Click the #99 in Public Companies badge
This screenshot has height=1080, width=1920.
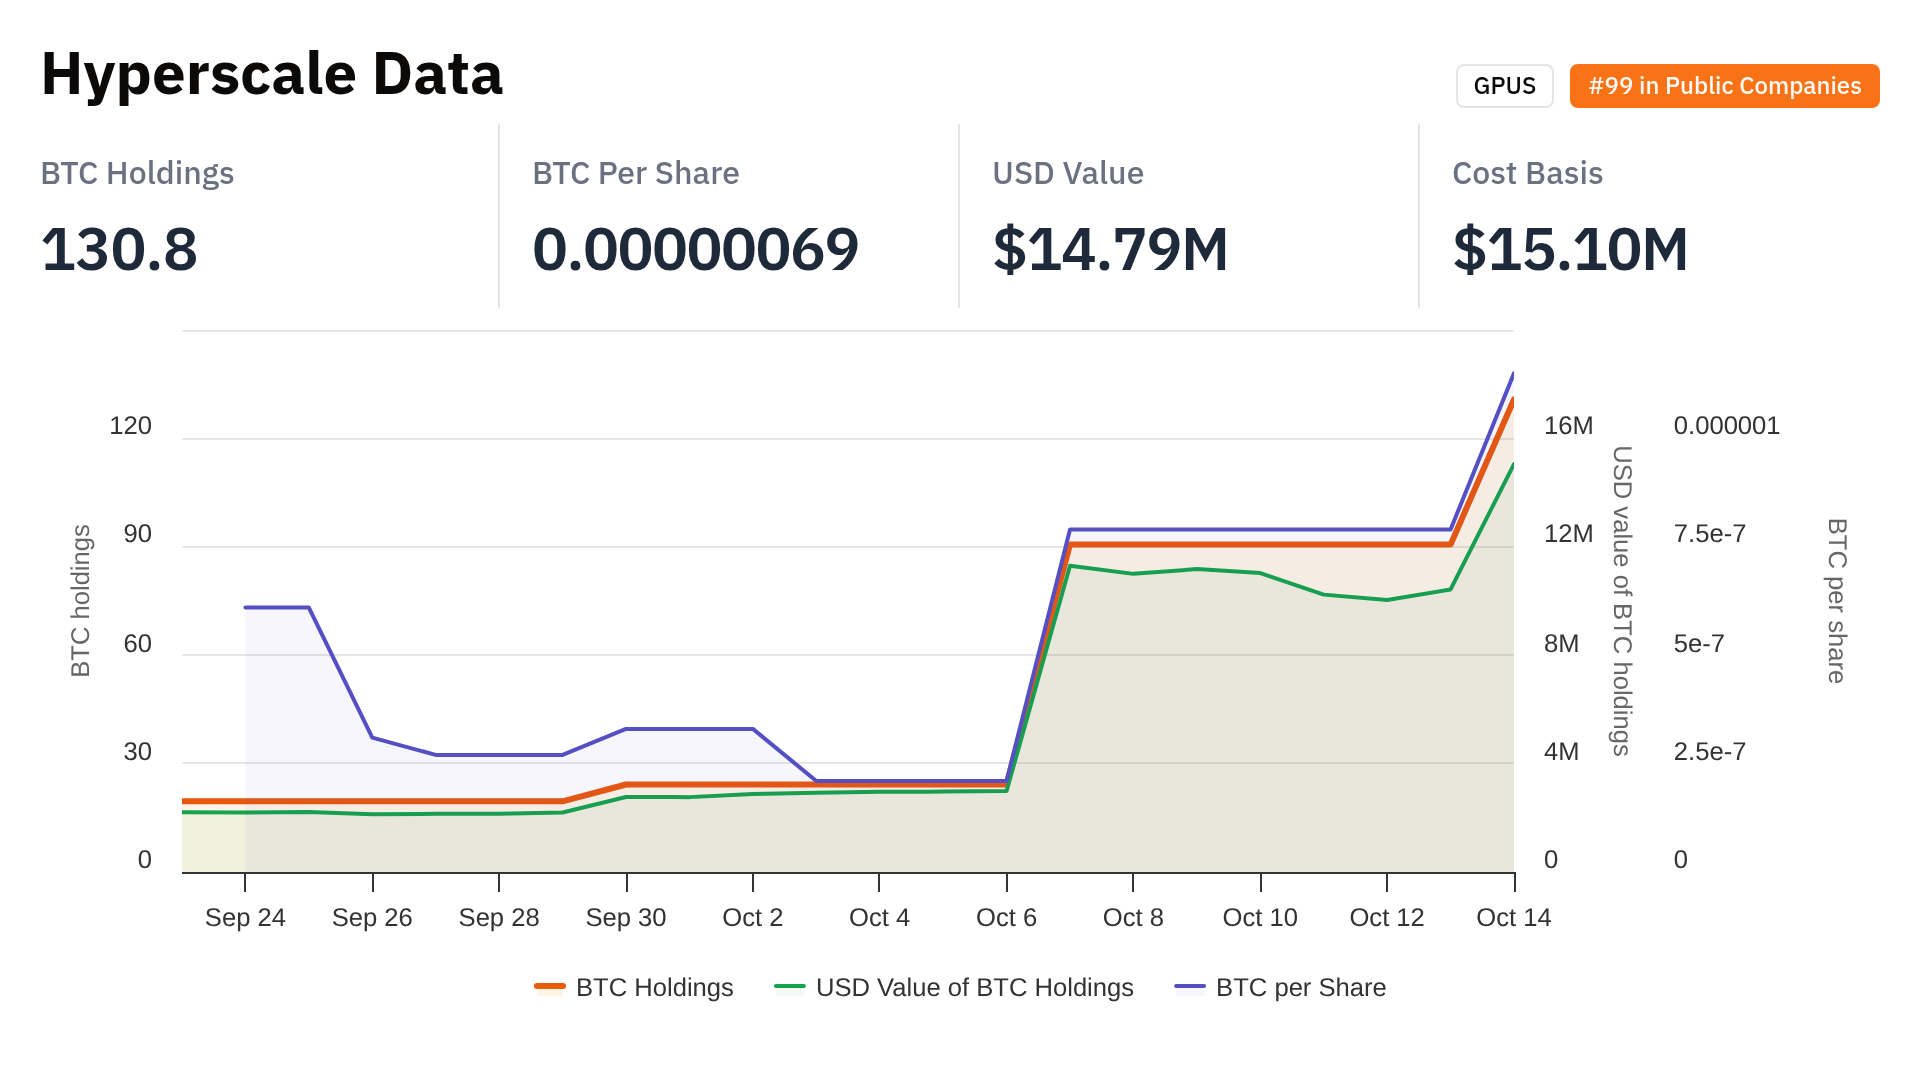(1724, 86)
